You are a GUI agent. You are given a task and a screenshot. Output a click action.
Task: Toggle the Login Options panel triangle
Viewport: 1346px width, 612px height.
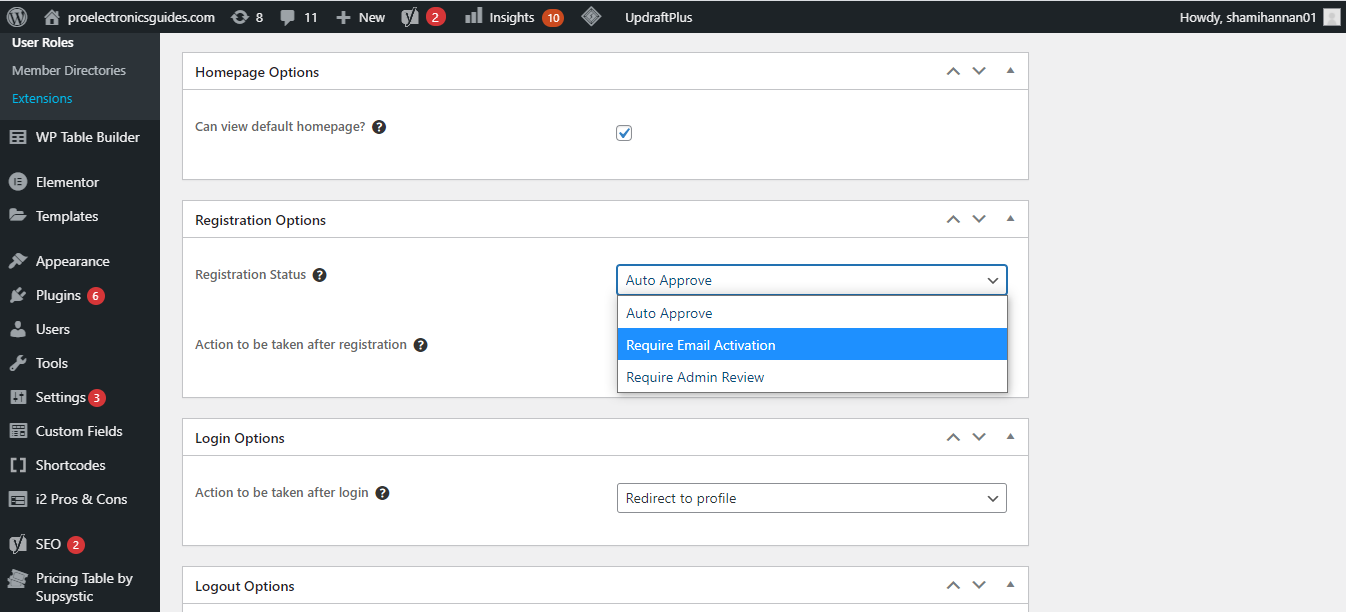[x=1010, y=437]
